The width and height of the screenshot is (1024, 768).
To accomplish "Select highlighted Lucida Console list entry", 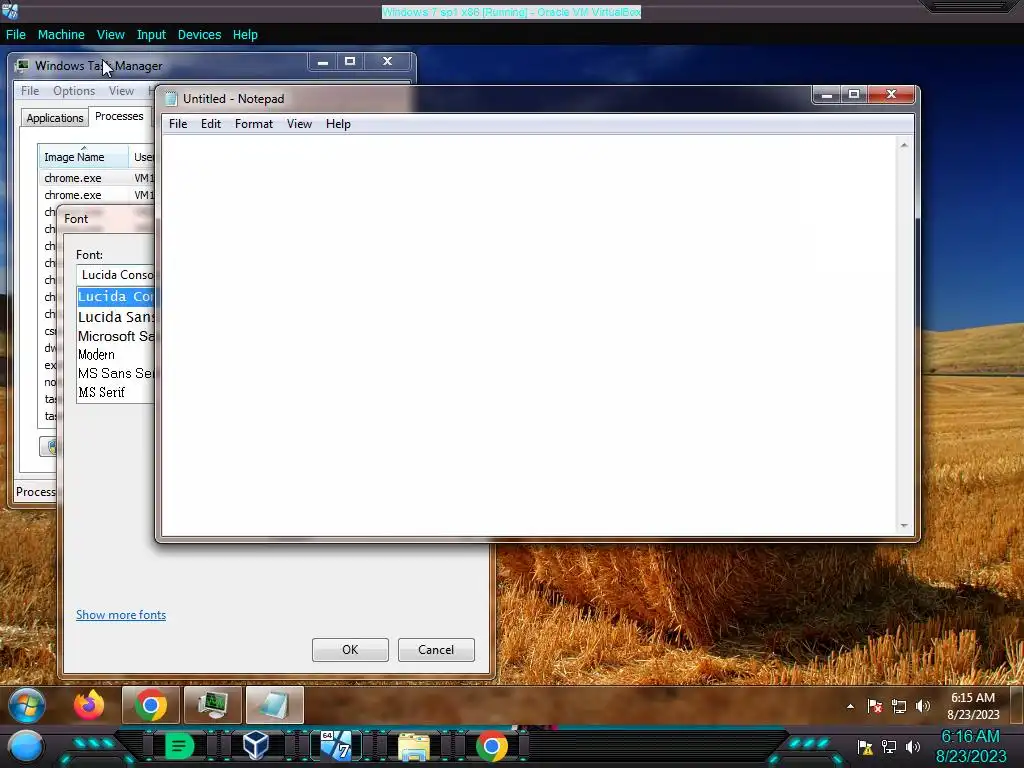I will [x=116, y=296].
